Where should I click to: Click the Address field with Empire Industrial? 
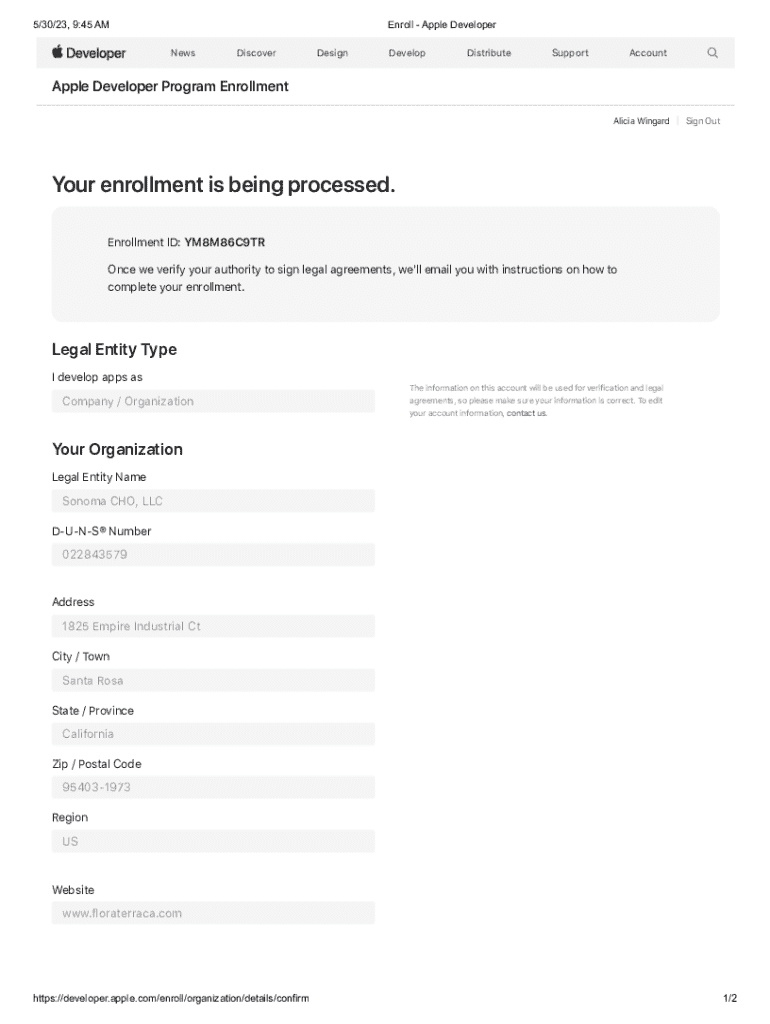coord(213,626)
